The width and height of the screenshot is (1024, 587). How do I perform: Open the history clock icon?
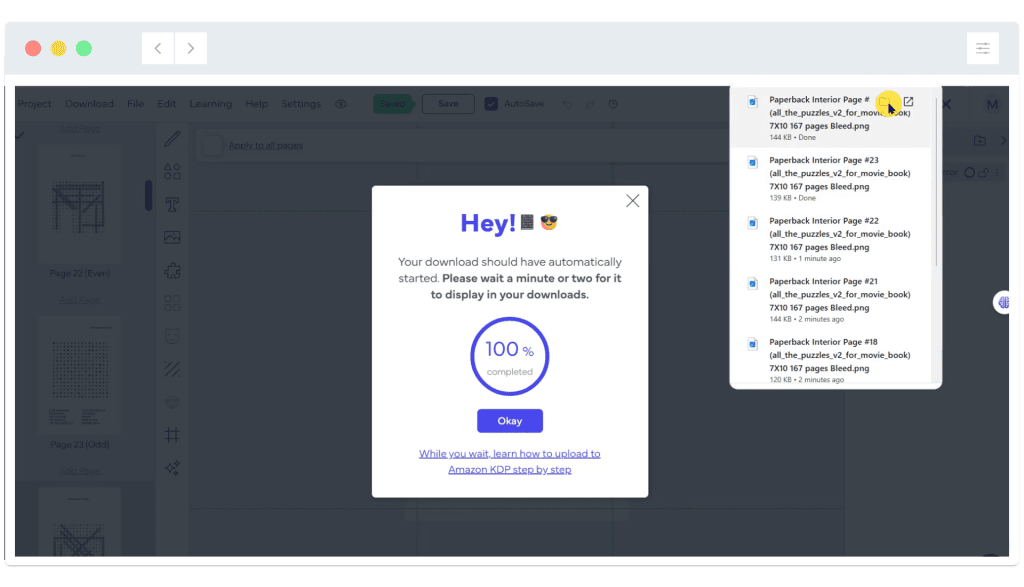pos(613,104)
